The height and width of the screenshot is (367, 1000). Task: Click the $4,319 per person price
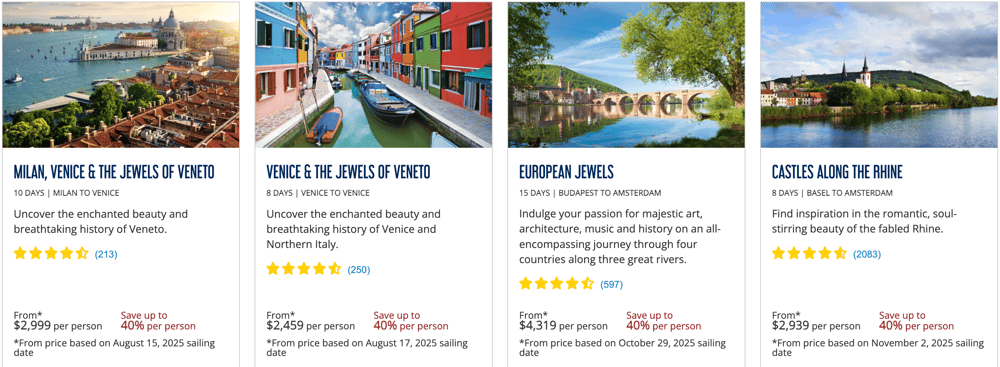(563, 326)
